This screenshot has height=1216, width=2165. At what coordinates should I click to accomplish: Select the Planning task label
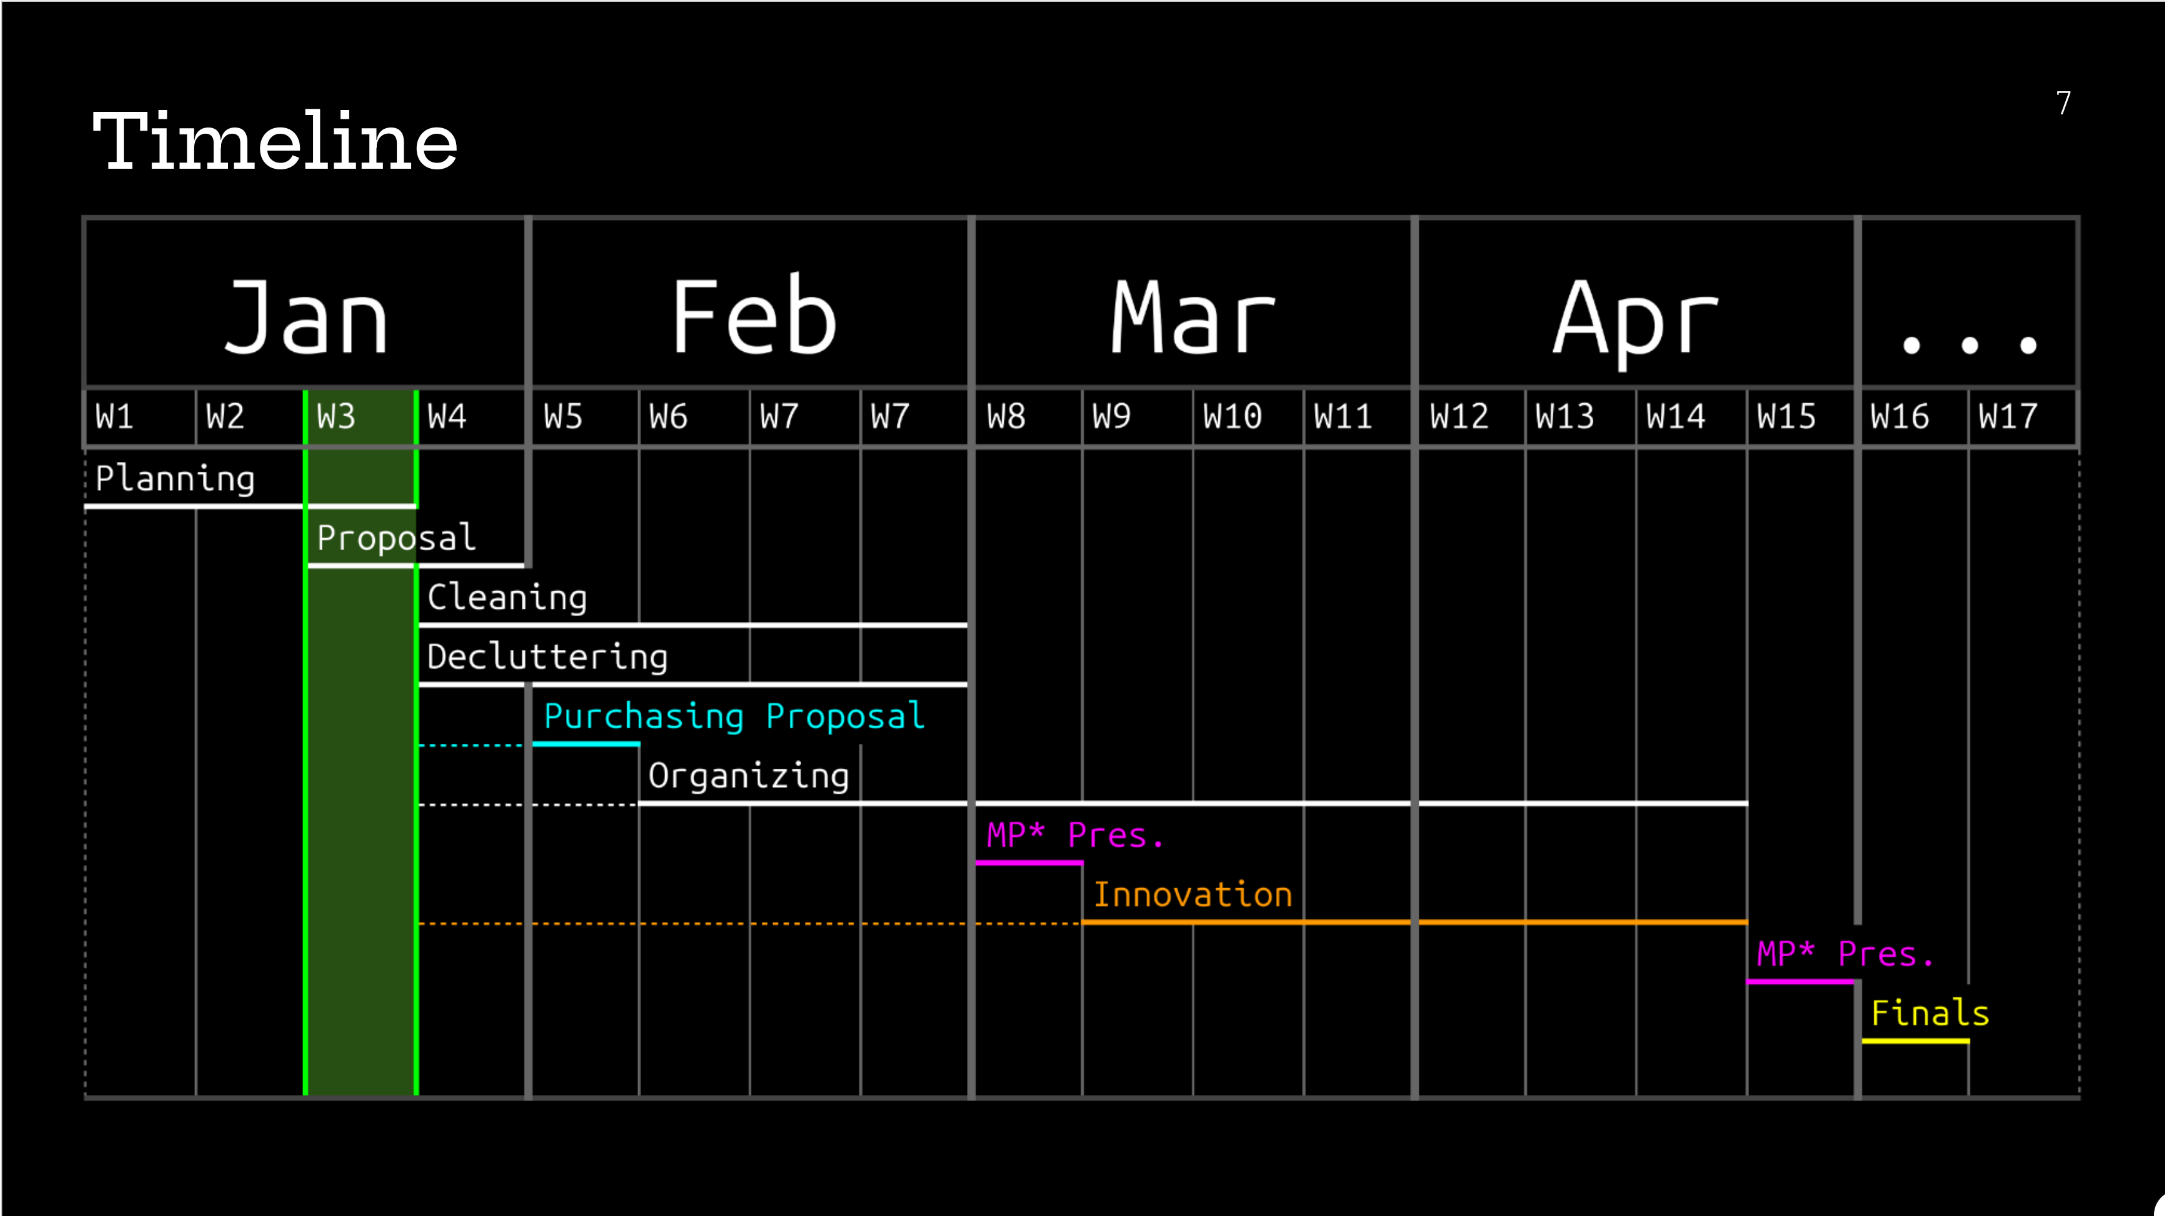click(x=175, y=478)
